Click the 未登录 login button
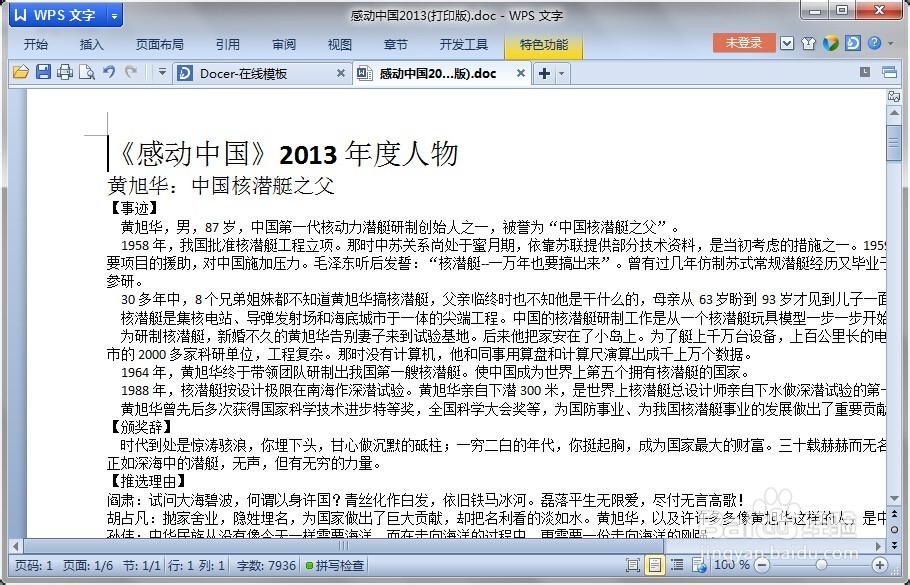910x585 pixels. pyautogui.click(x=743, y=44)
